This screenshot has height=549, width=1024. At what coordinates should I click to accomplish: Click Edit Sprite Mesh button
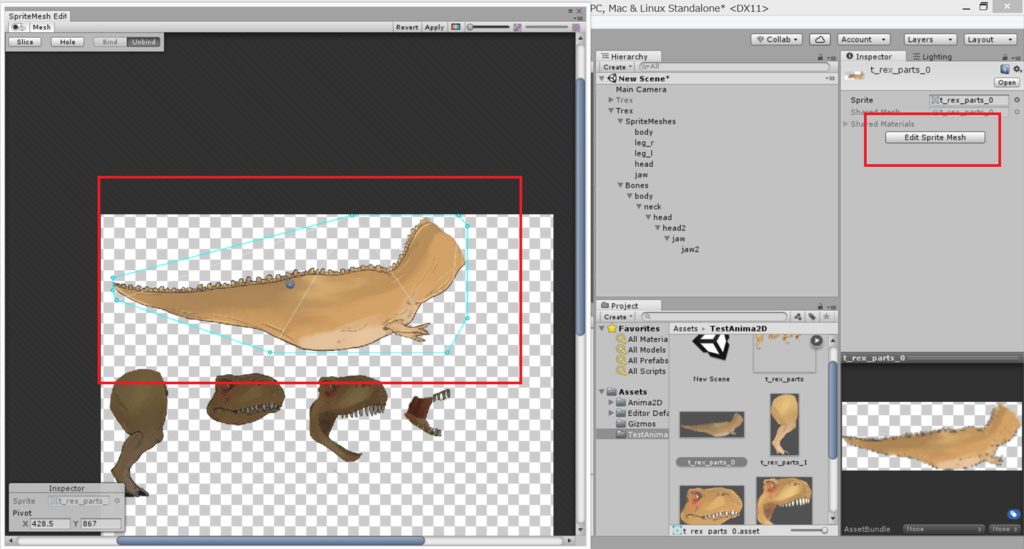coord(935,137)
